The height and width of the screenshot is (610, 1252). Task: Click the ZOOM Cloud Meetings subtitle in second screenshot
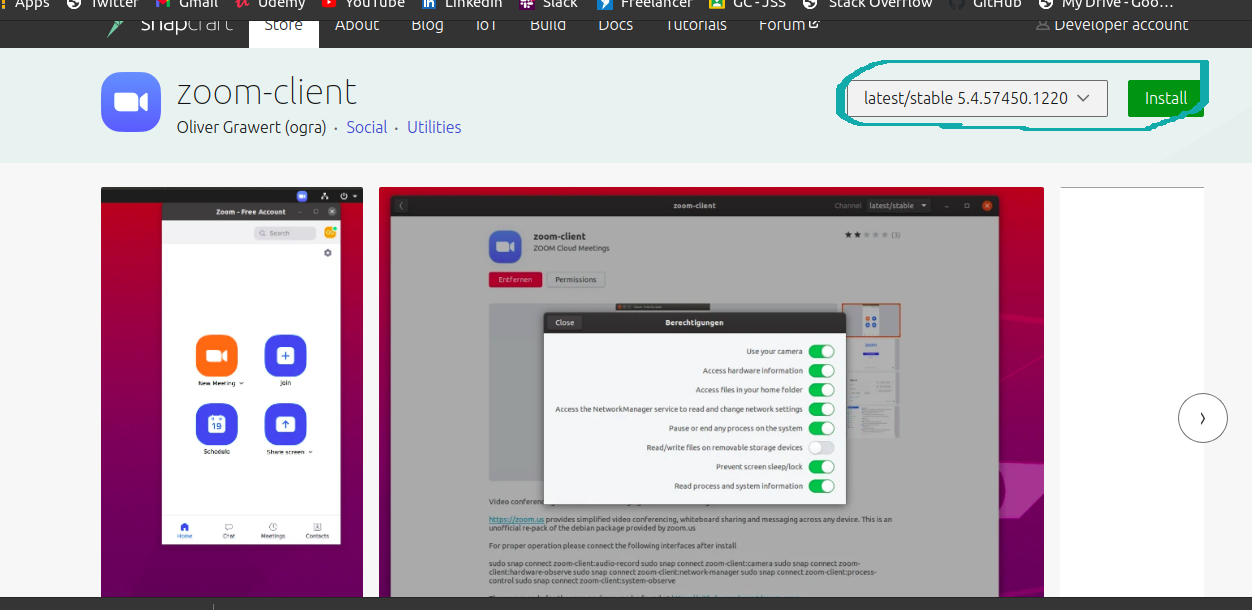[571, 248]
